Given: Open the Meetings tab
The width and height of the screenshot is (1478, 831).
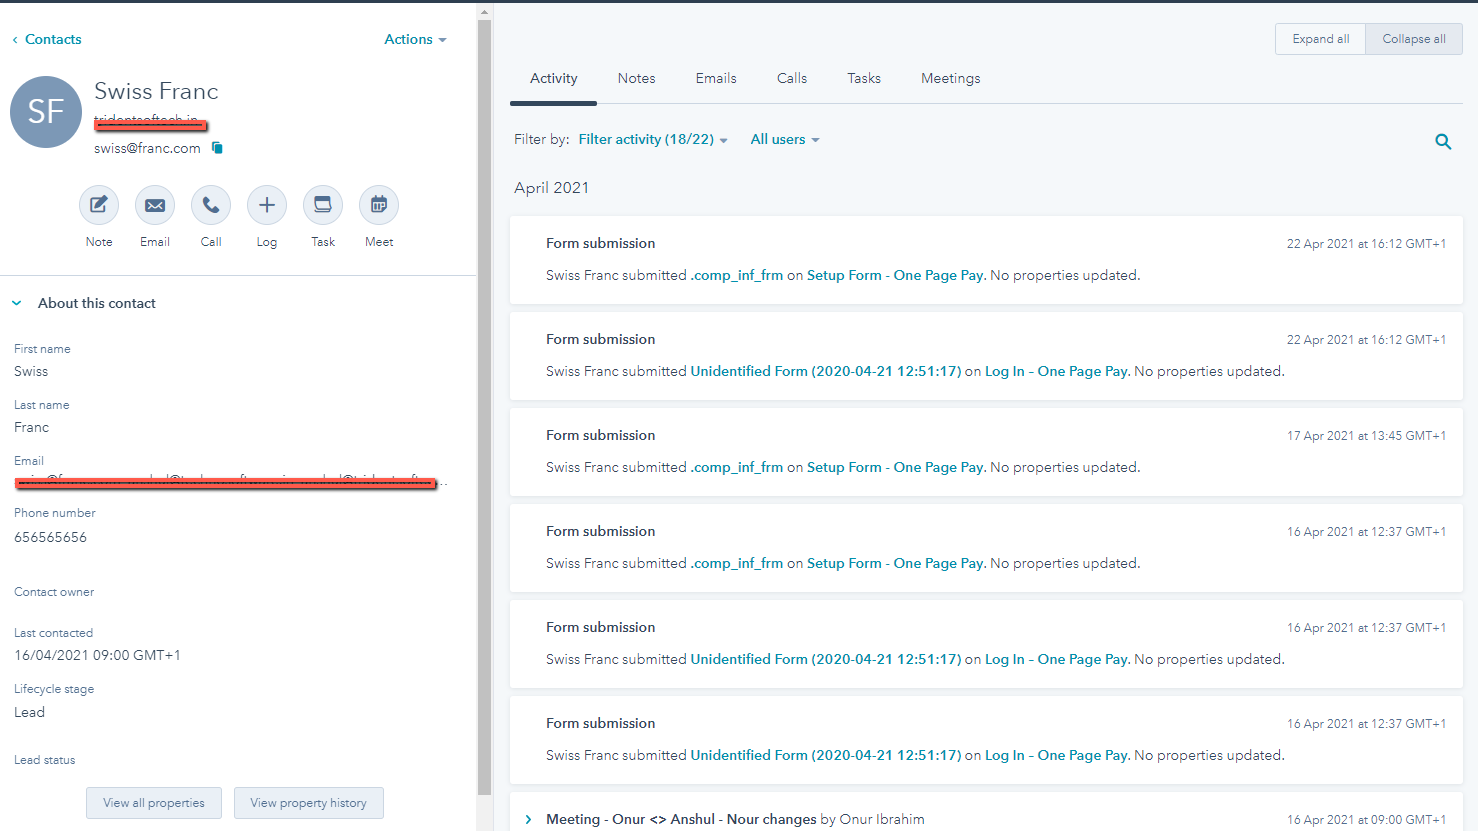Looking at the screenshot, I should point(950,78).
